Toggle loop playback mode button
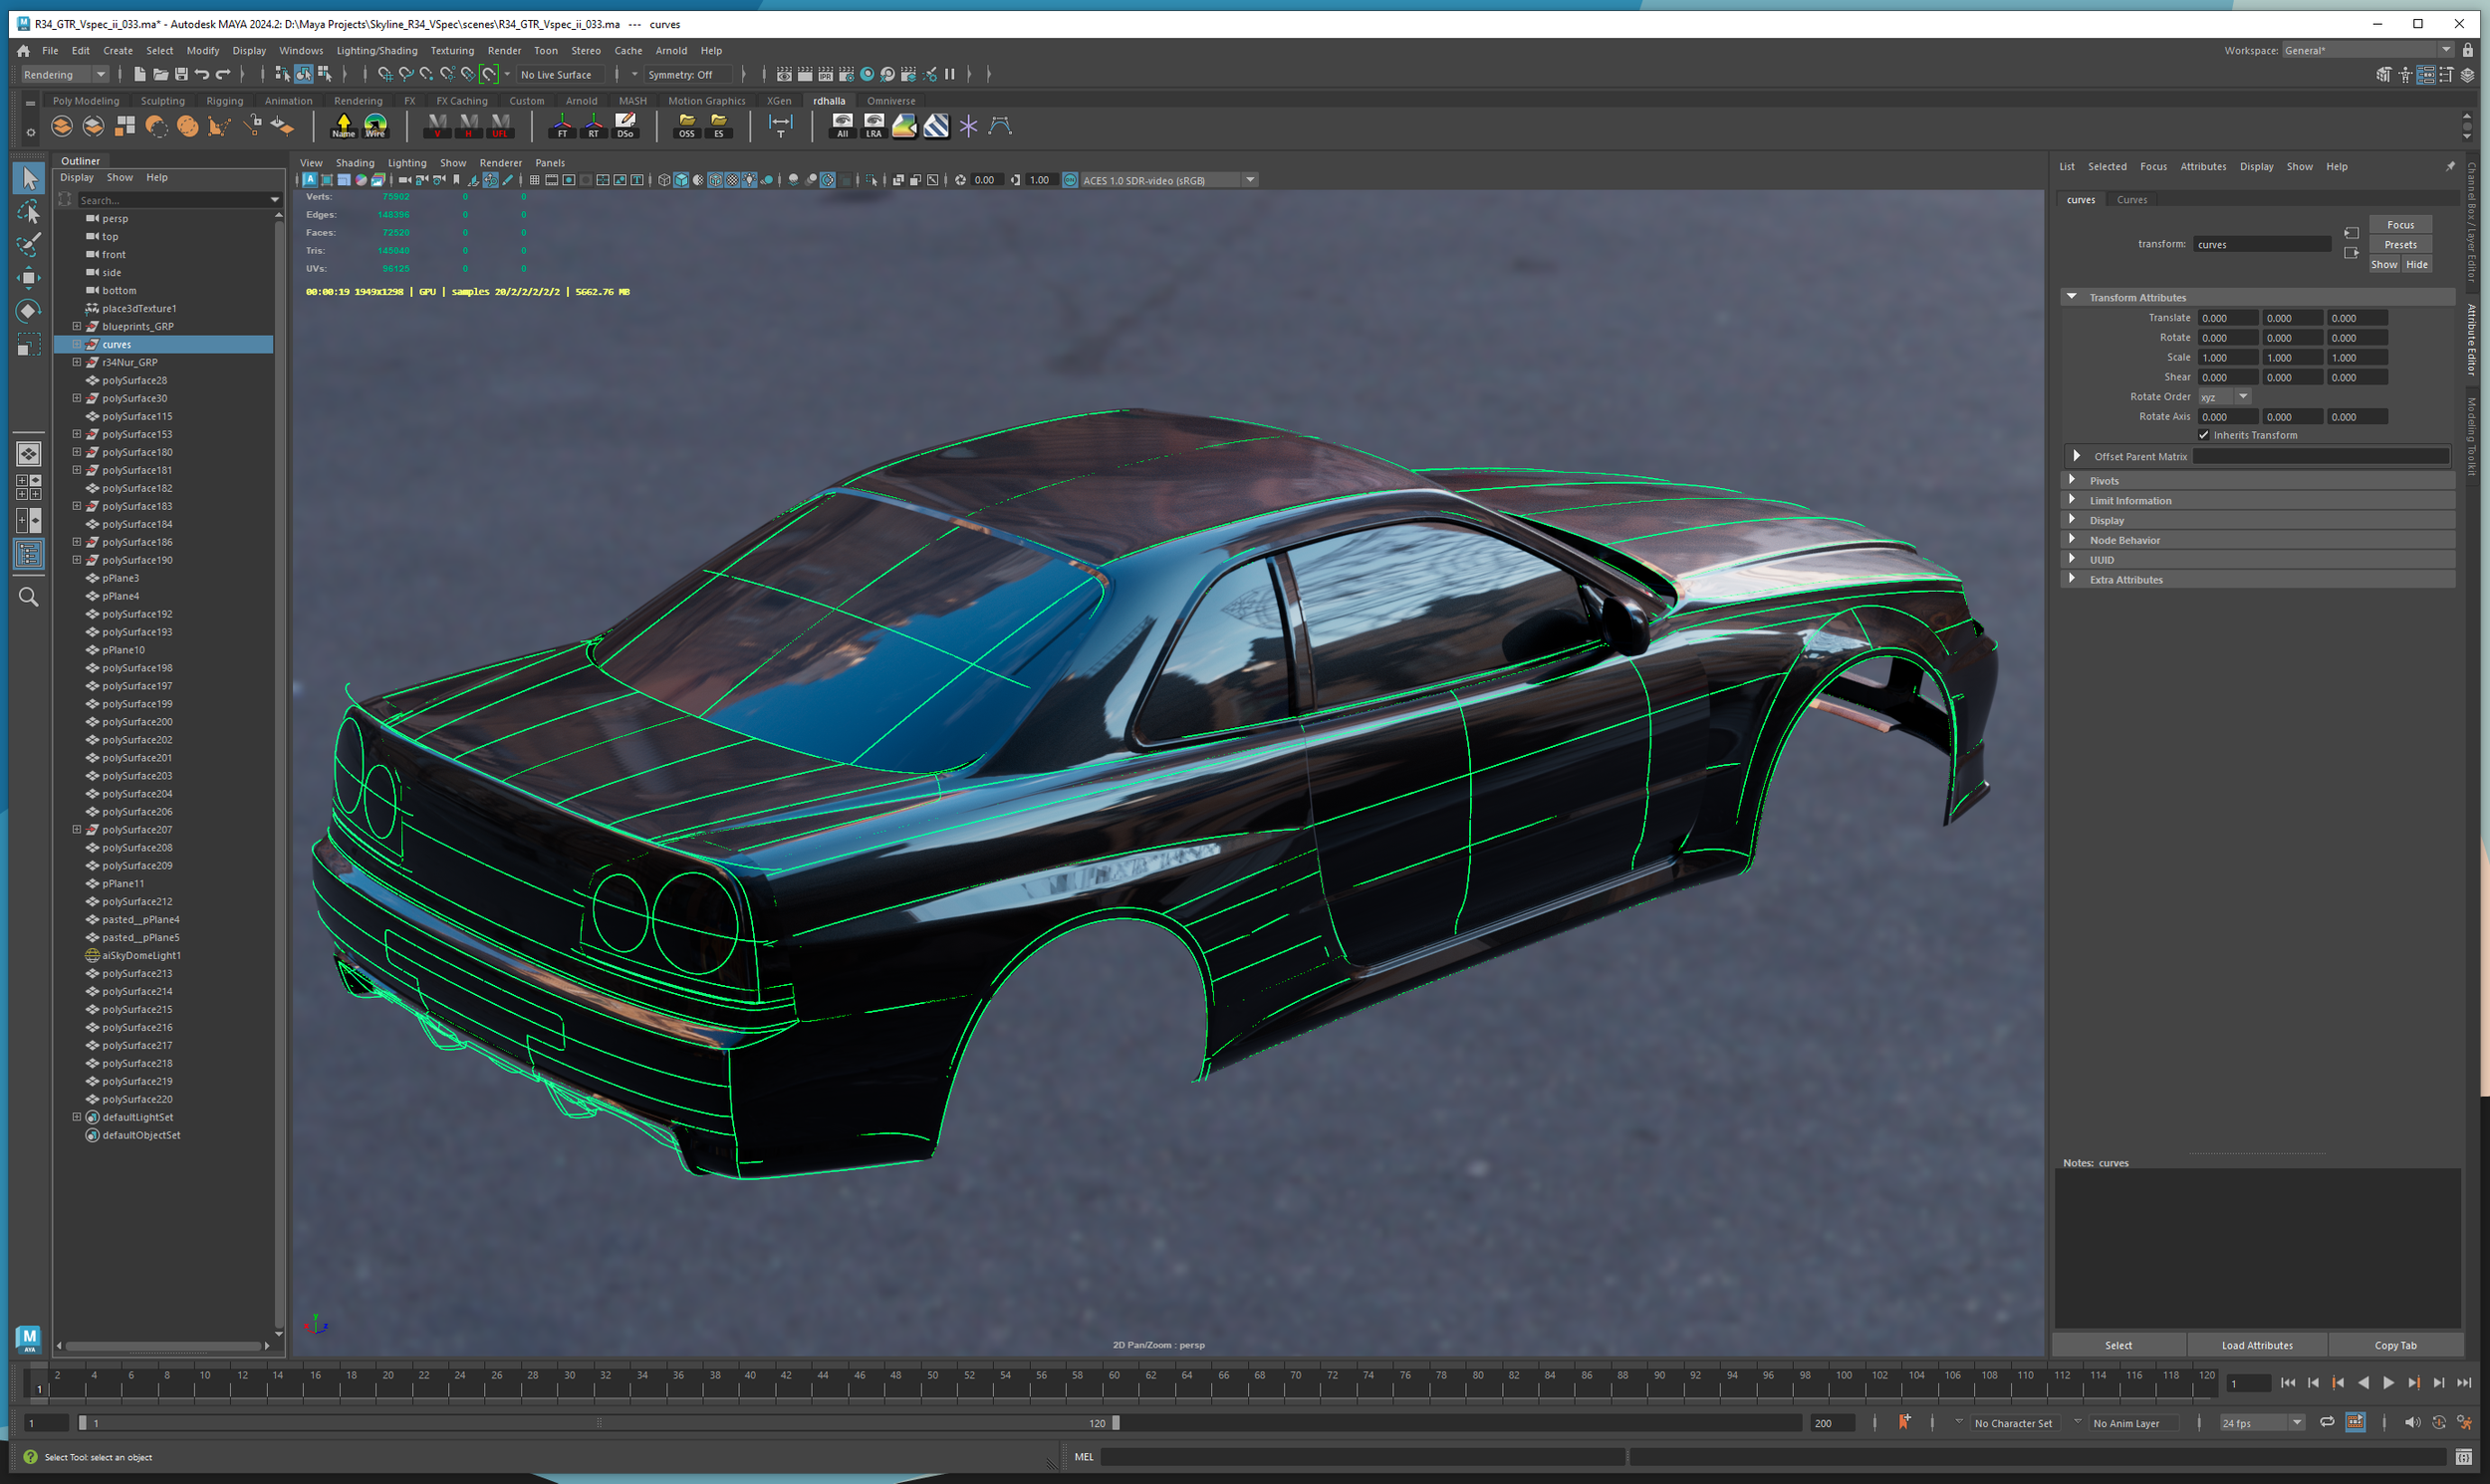Screen dimensions: 2490x1484 [x=2327, y=1422]
